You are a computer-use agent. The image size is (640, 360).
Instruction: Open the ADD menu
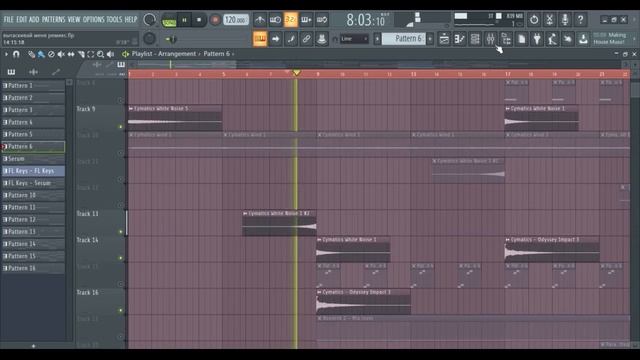(34, 20)
